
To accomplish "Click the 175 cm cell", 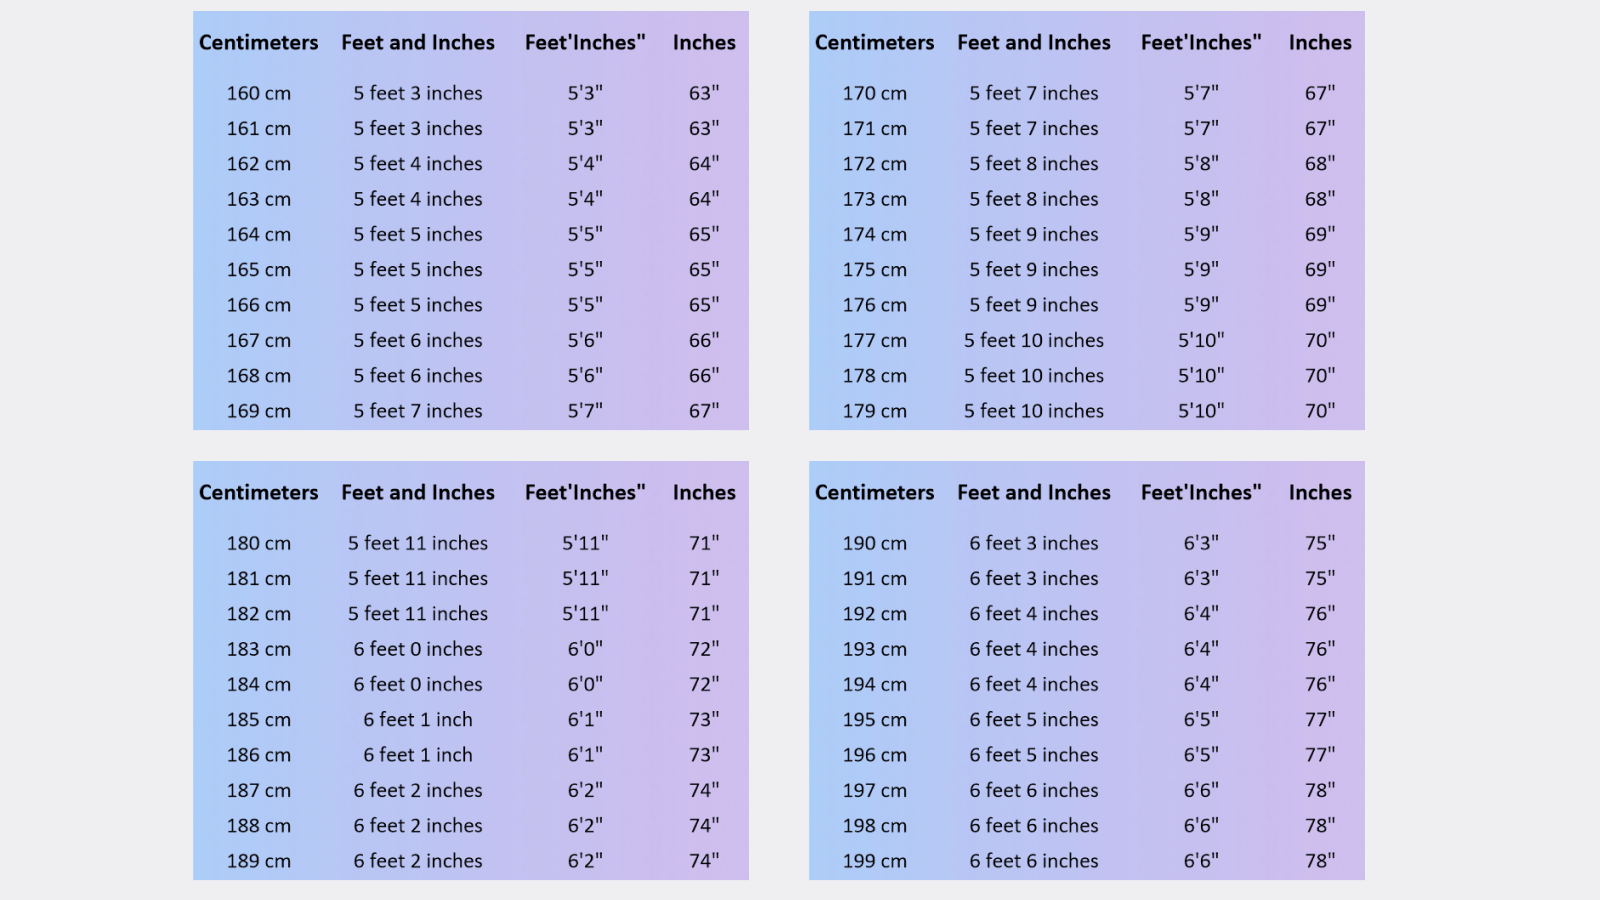I will point(875,269).
